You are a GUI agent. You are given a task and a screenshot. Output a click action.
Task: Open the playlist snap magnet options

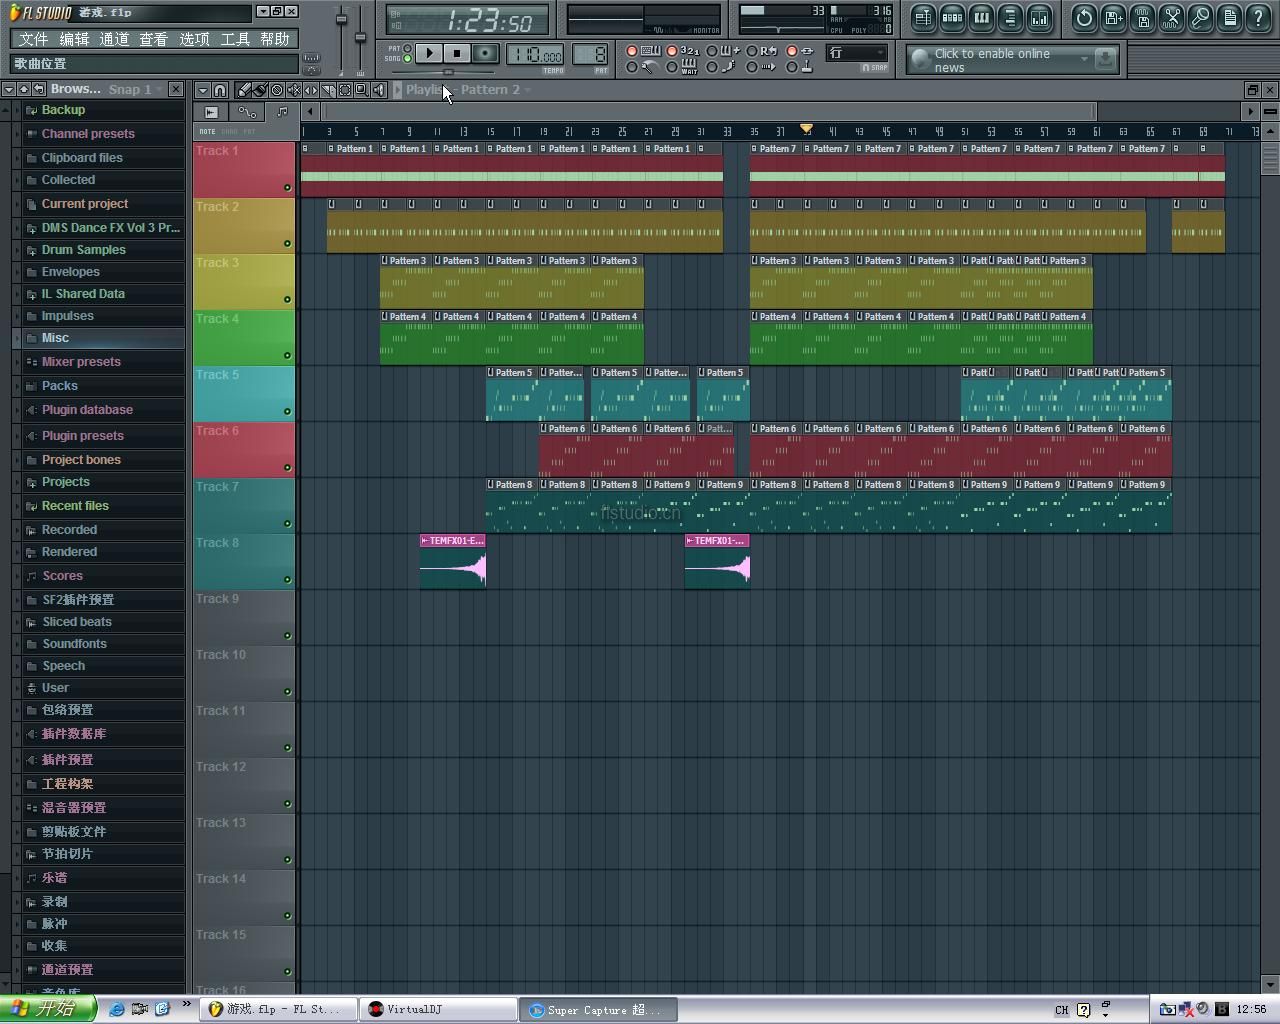pos(220,90)
